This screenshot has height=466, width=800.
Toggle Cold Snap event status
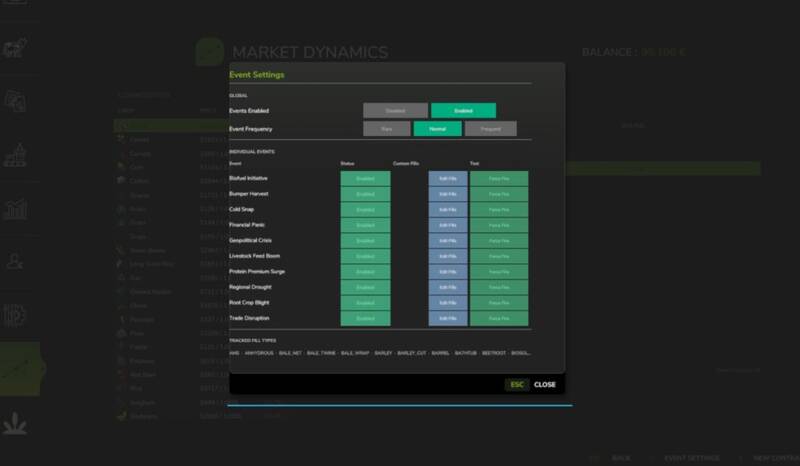[365, 210]
